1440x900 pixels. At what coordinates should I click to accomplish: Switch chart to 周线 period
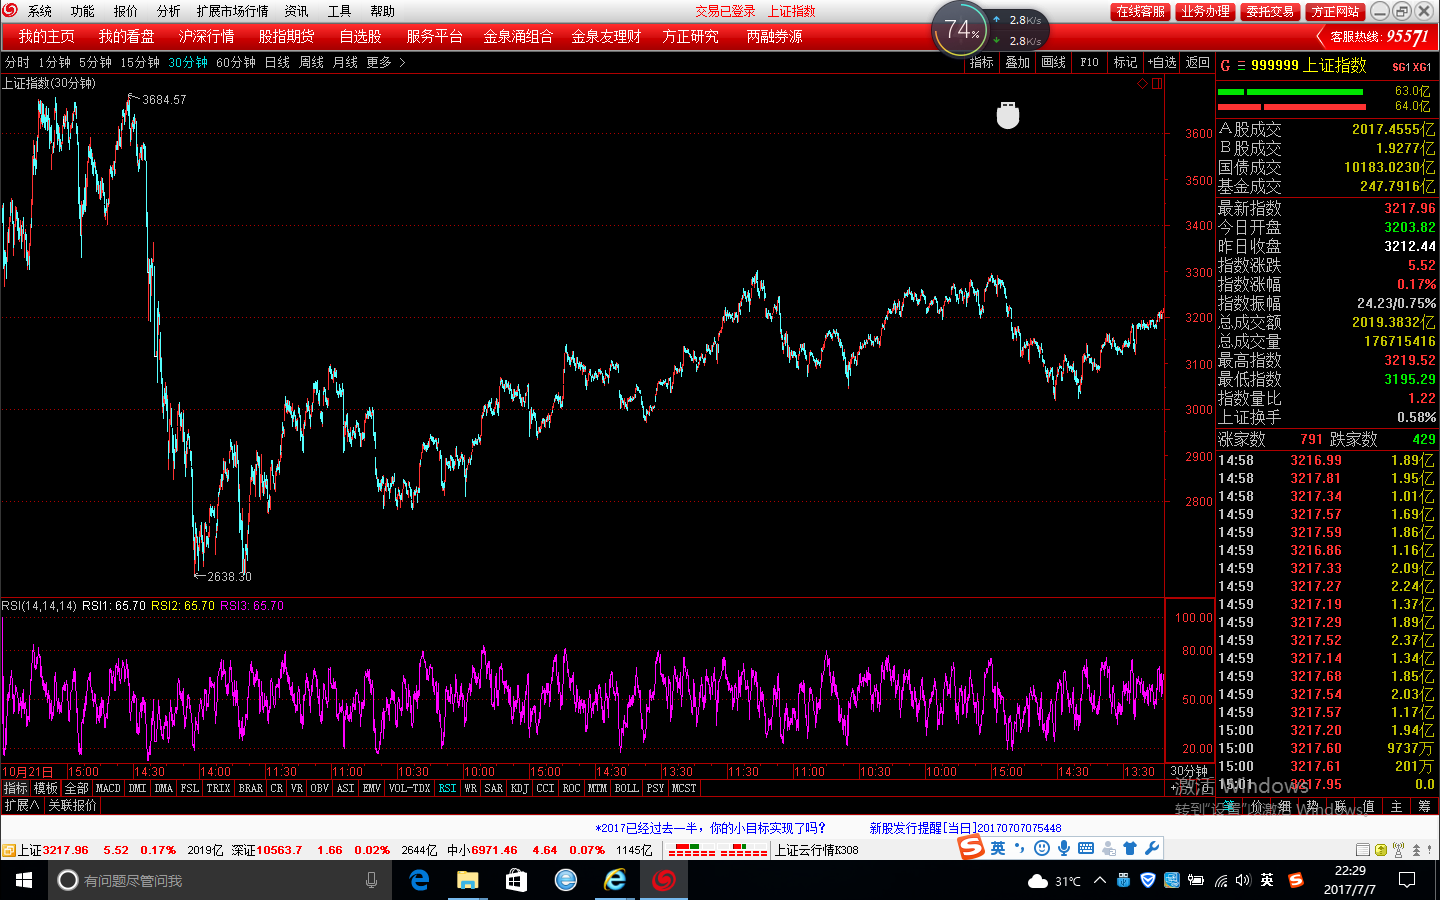click(311, 62)
